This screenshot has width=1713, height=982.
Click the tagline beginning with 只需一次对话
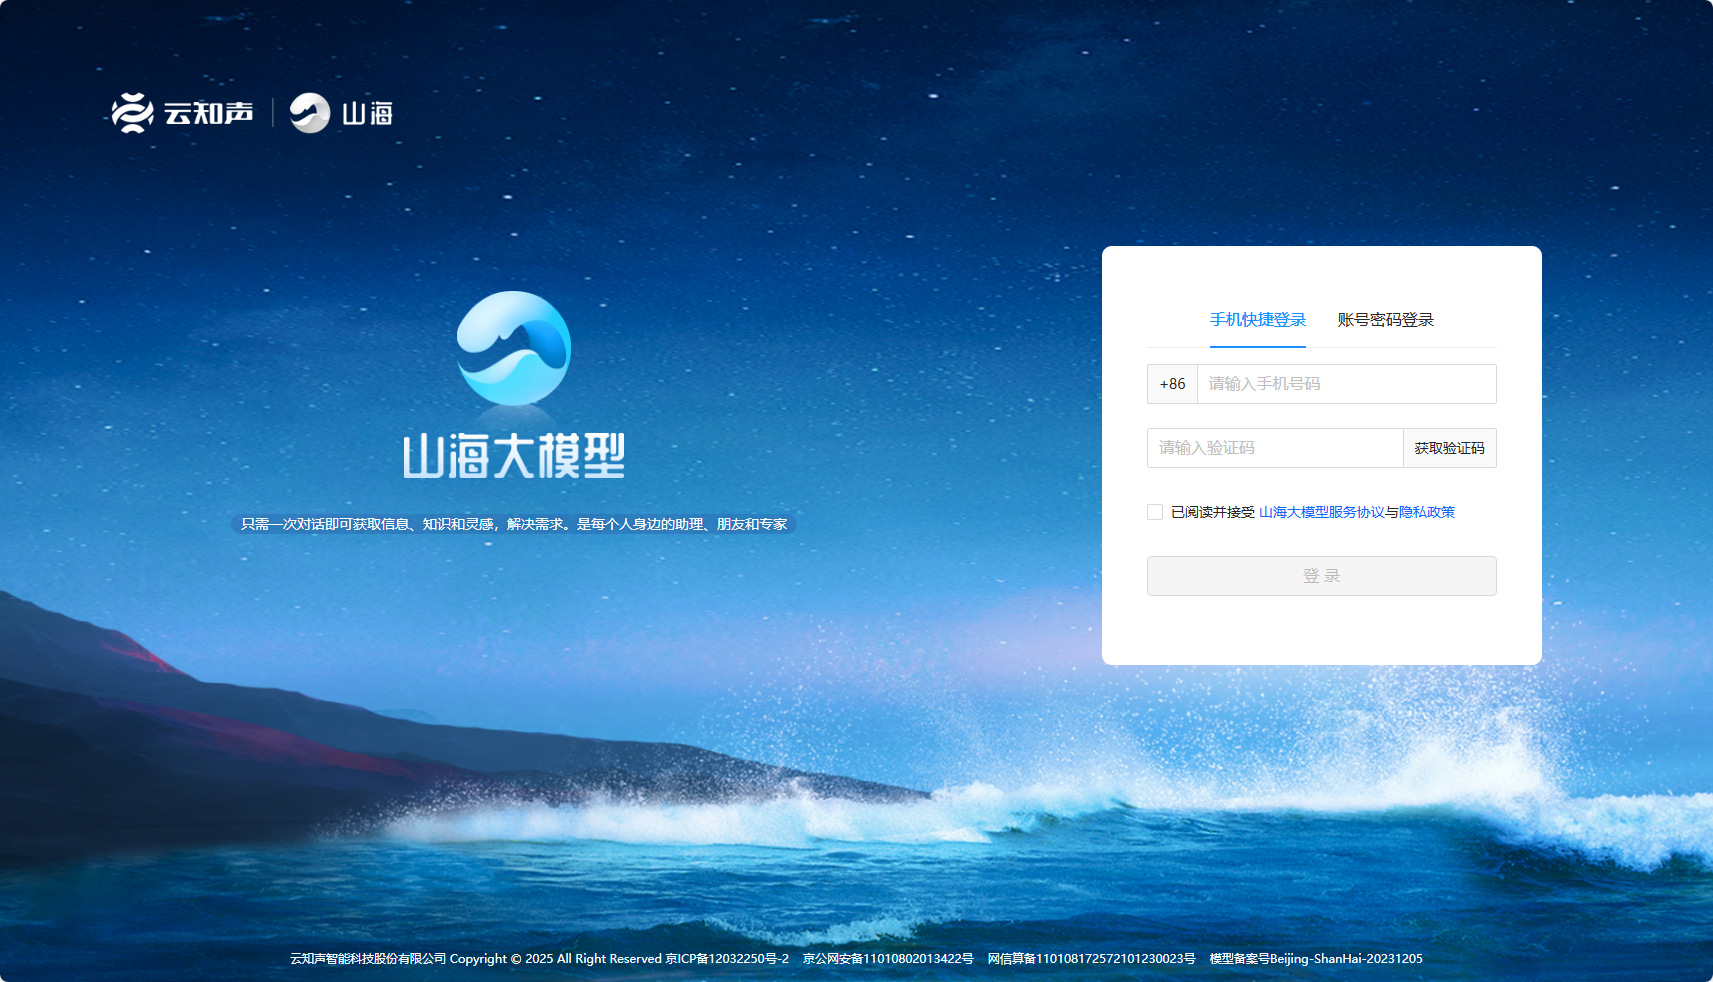(513, 524)
